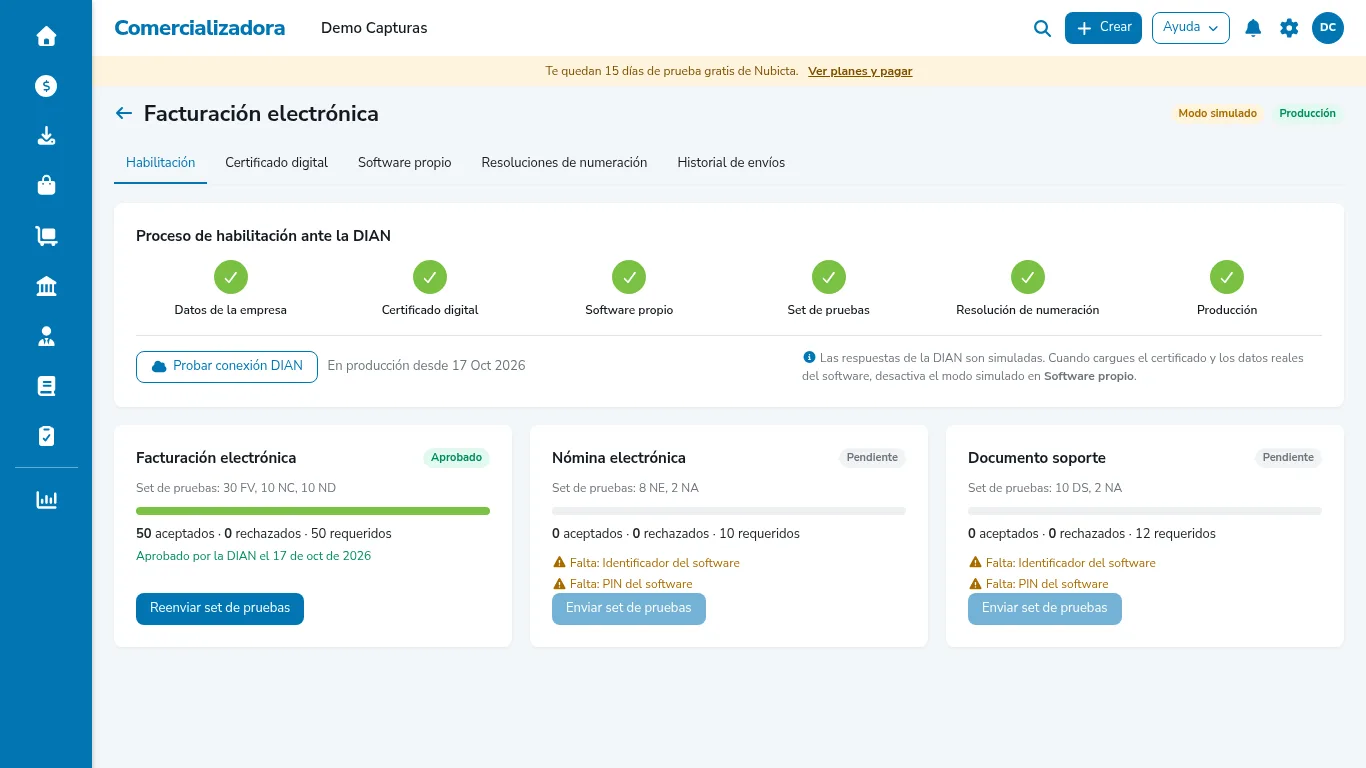Open the download tray sidebar icon
The width and height of the screenshot is (1366, 768).
pyautogui.click(x=46, y=136)
